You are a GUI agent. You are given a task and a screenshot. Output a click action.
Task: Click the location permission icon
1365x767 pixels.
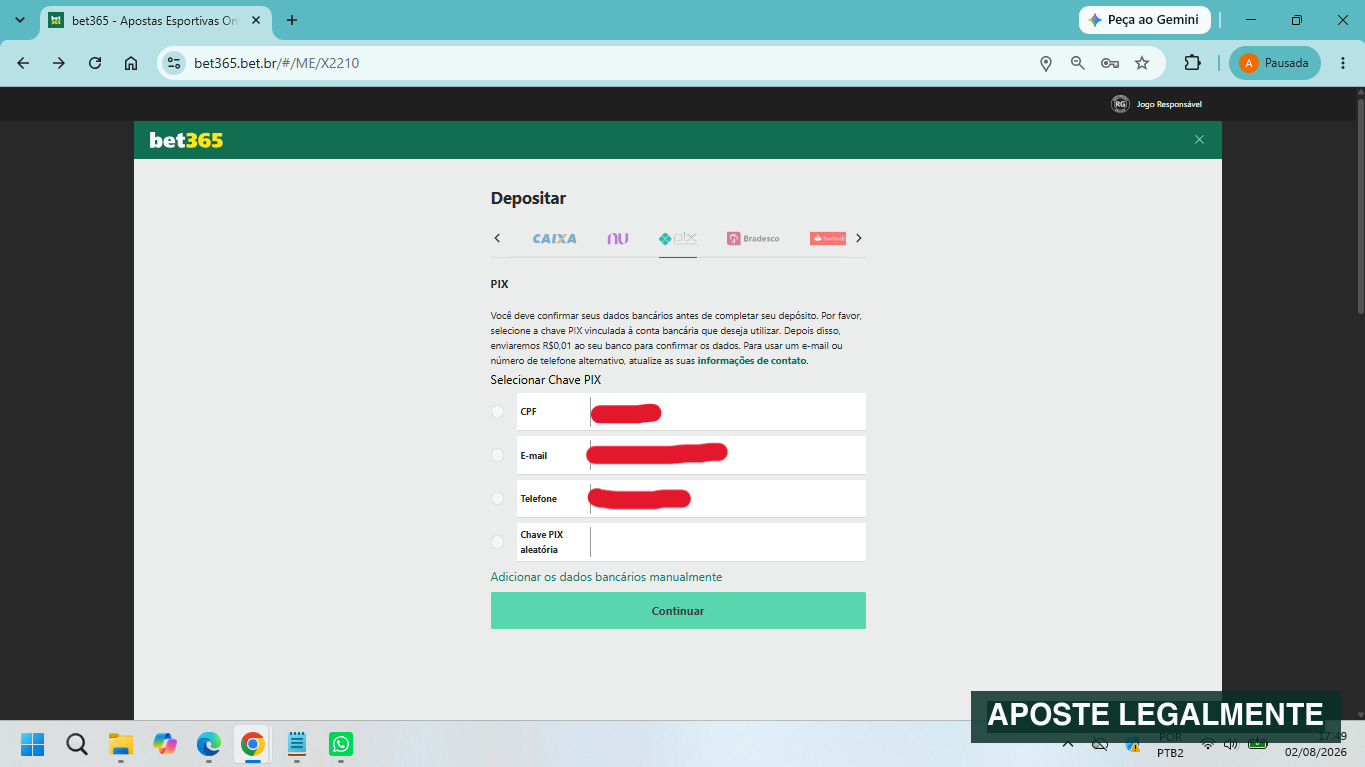pos(1046,63)
